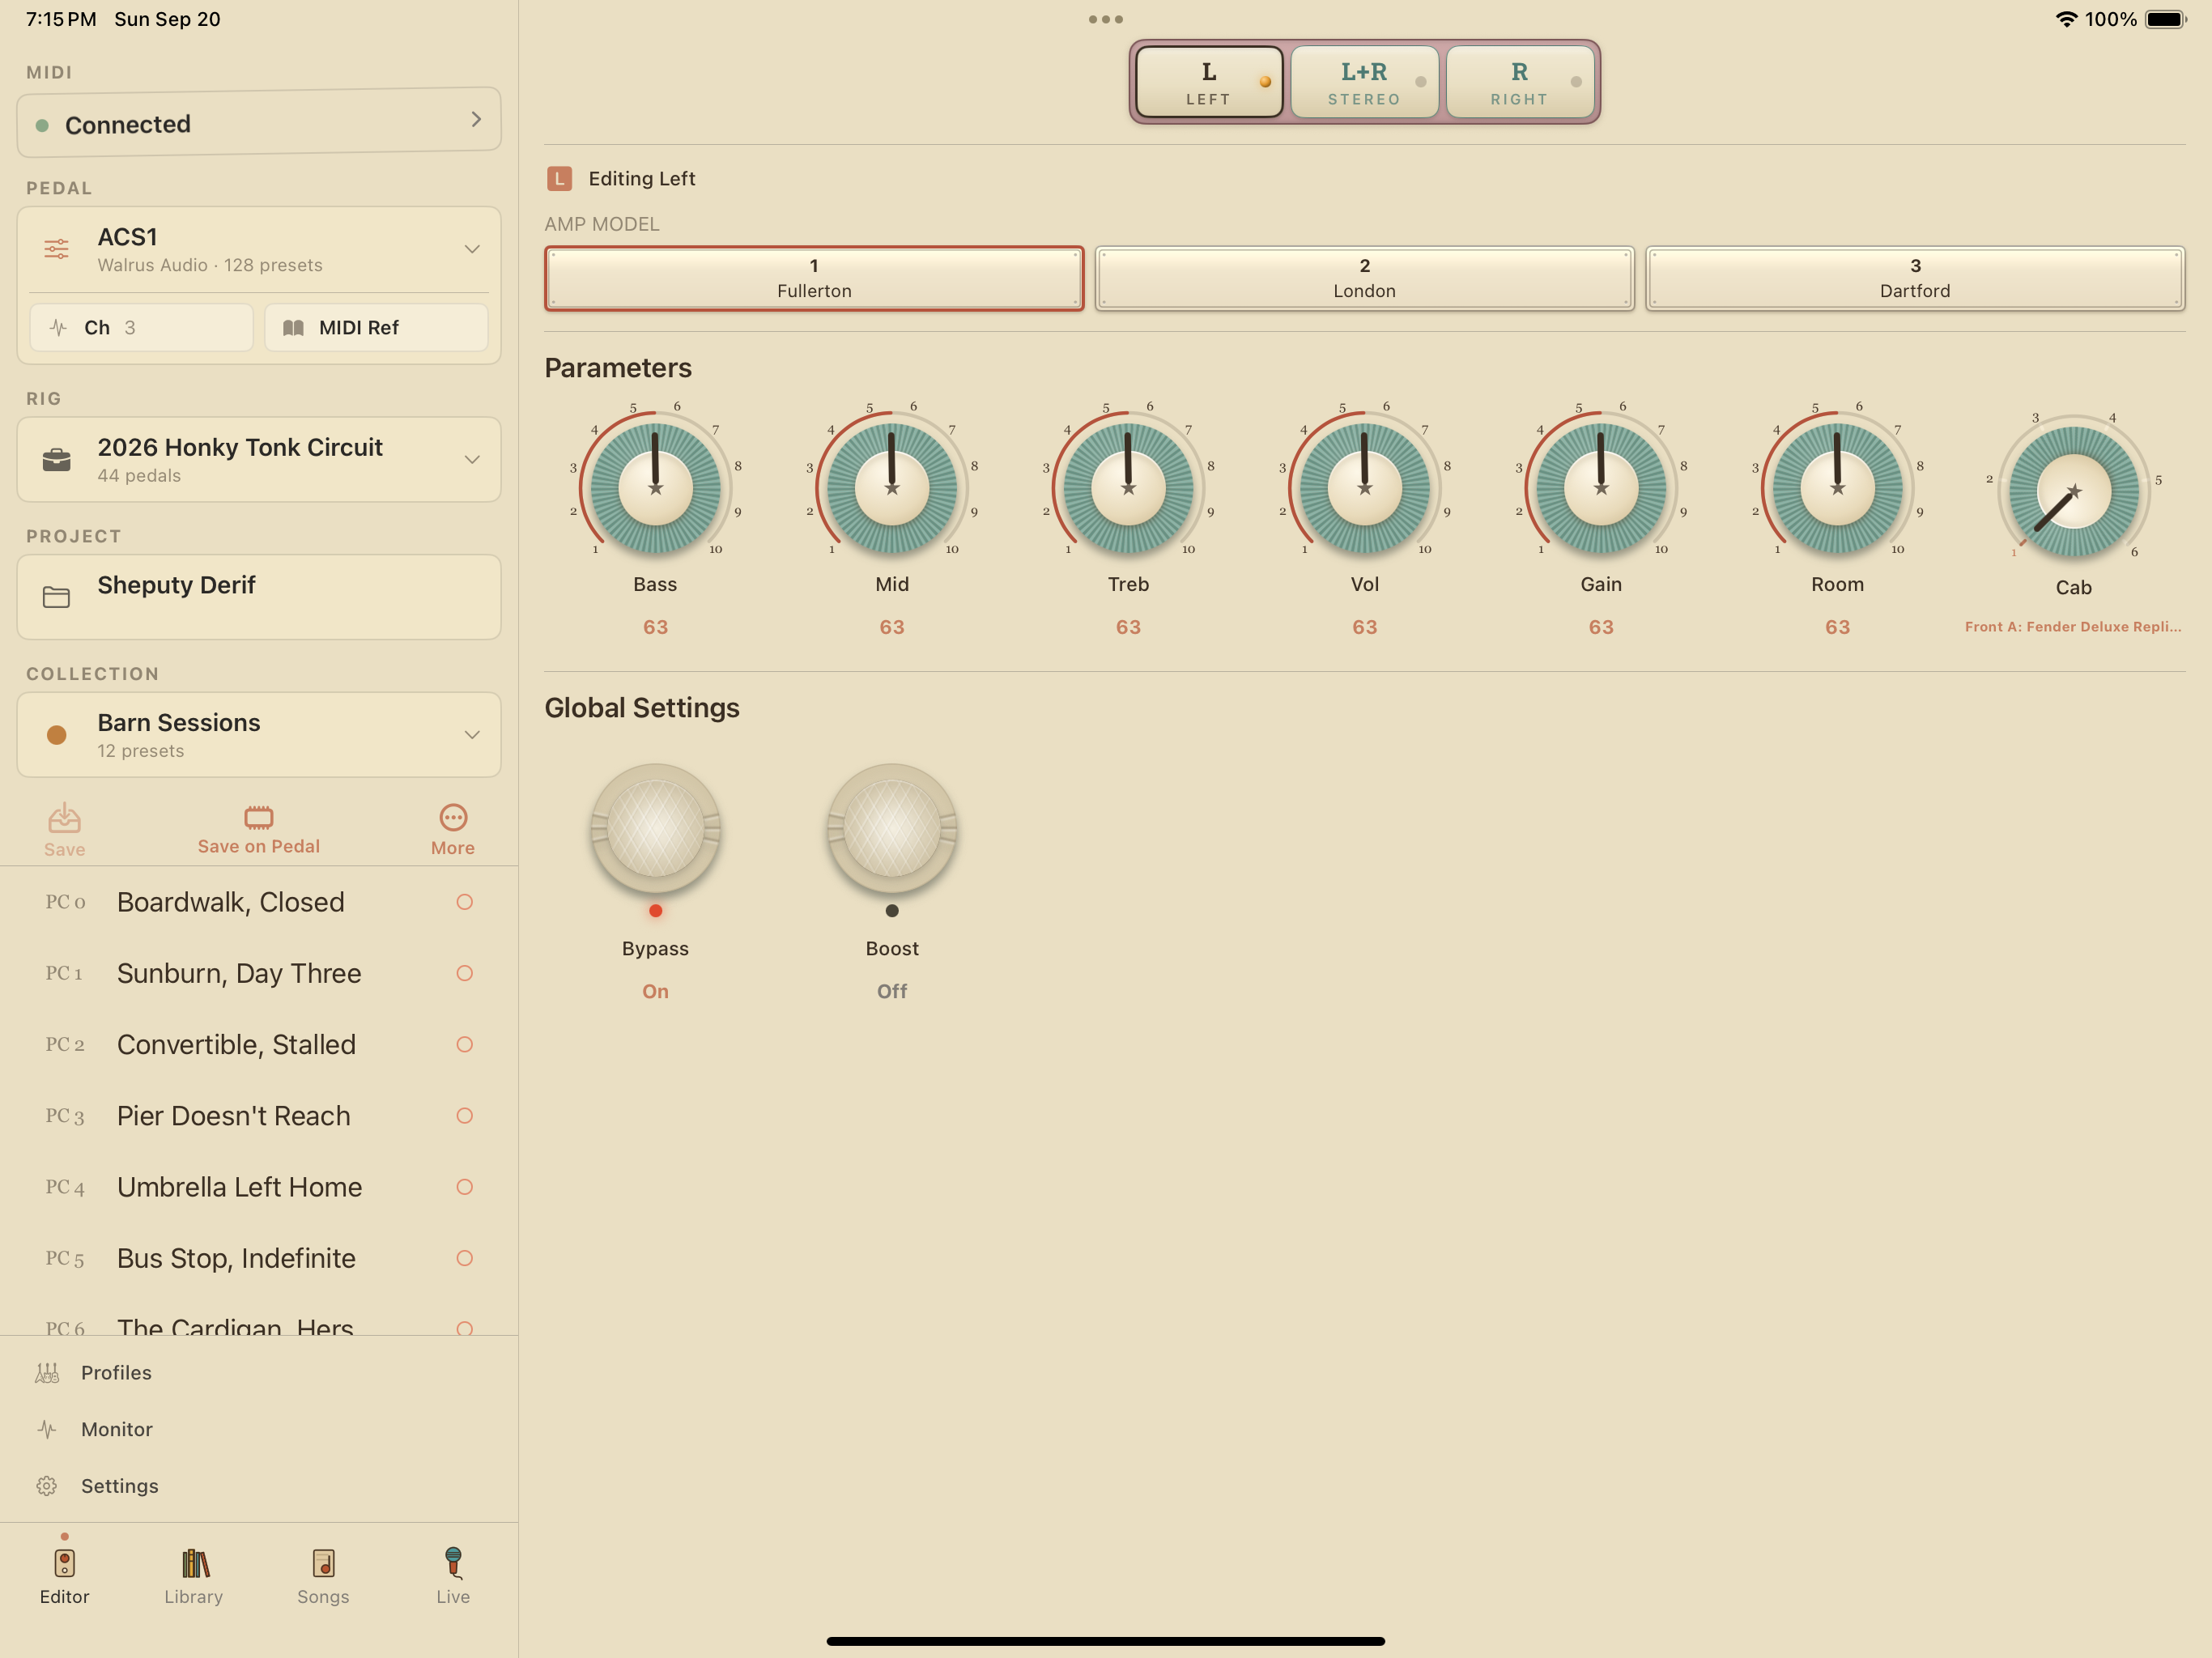
Task: Tap the ACS1 pedal sliders icon
Action: pos(57,249)
